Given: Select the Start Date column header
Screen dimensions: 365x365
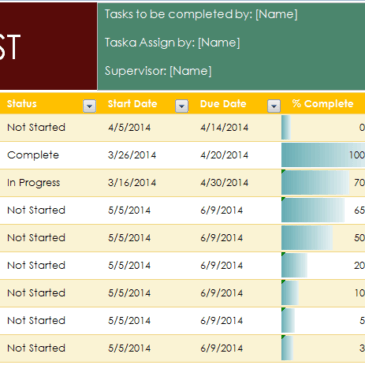Looking at the screenshot, I should [x=143, y=104].
